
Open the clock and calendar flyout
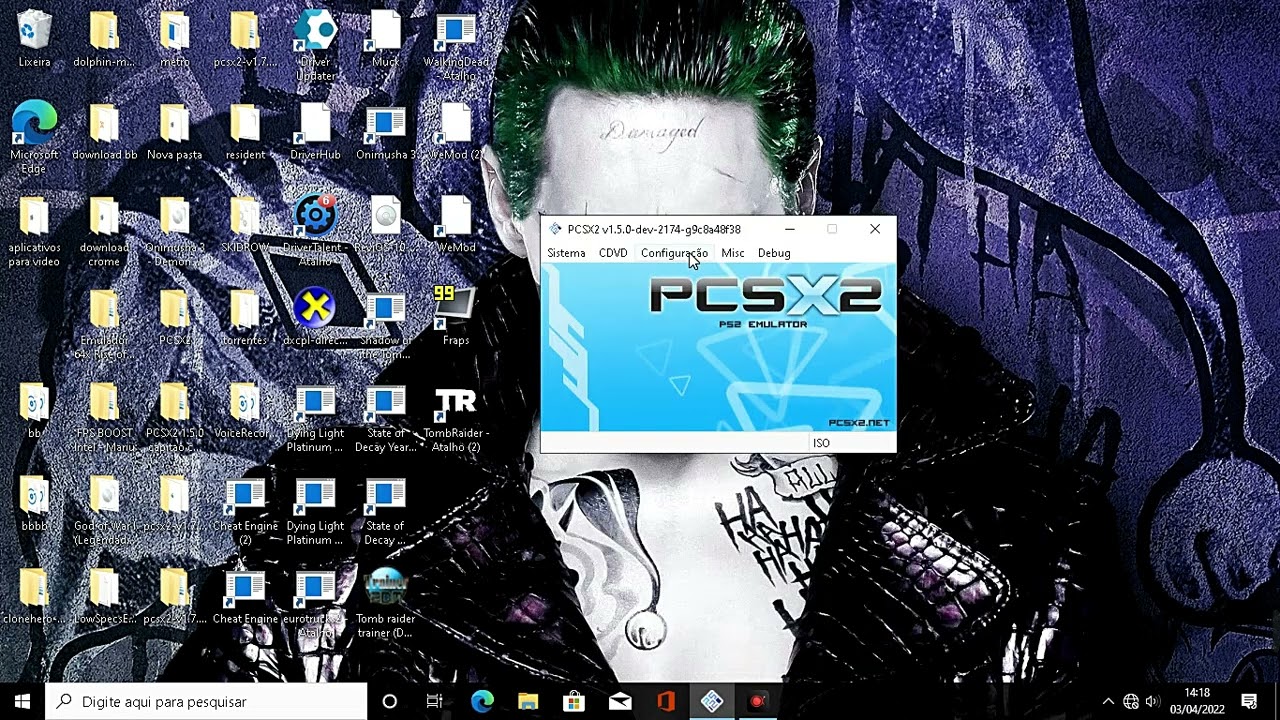click(x=1197, y=701)
